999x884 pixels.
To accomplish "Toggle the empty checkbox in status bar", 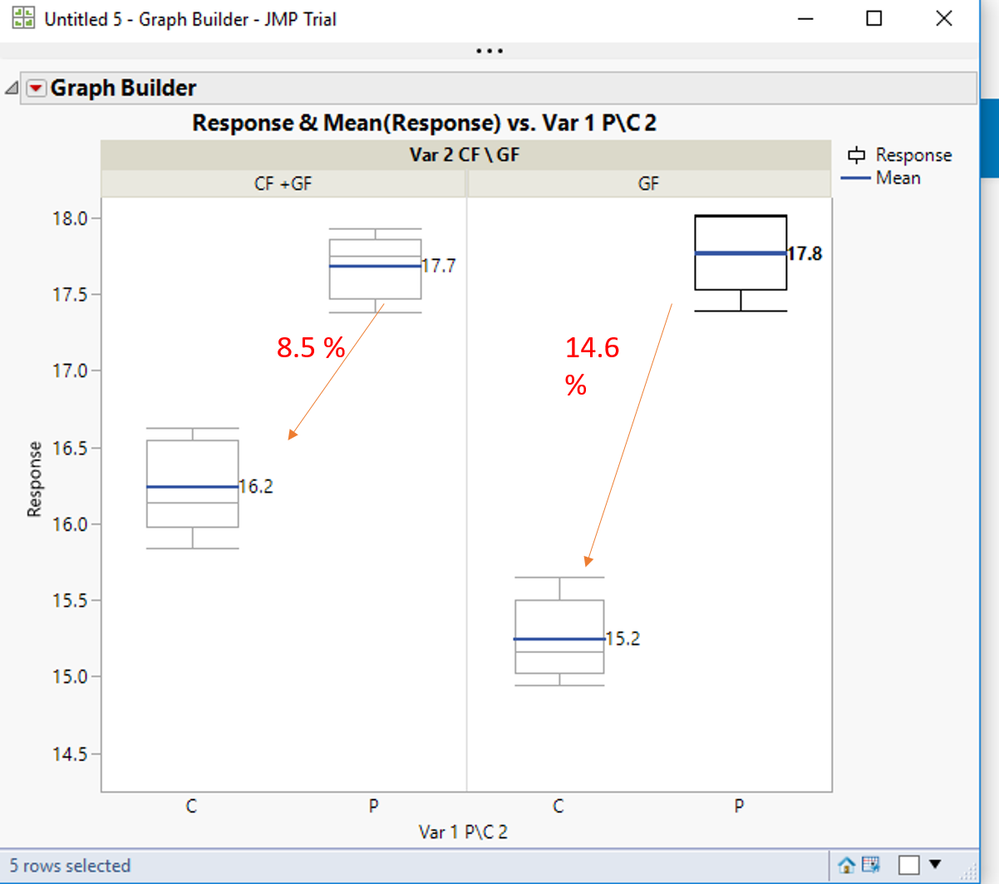I will 909,865.
